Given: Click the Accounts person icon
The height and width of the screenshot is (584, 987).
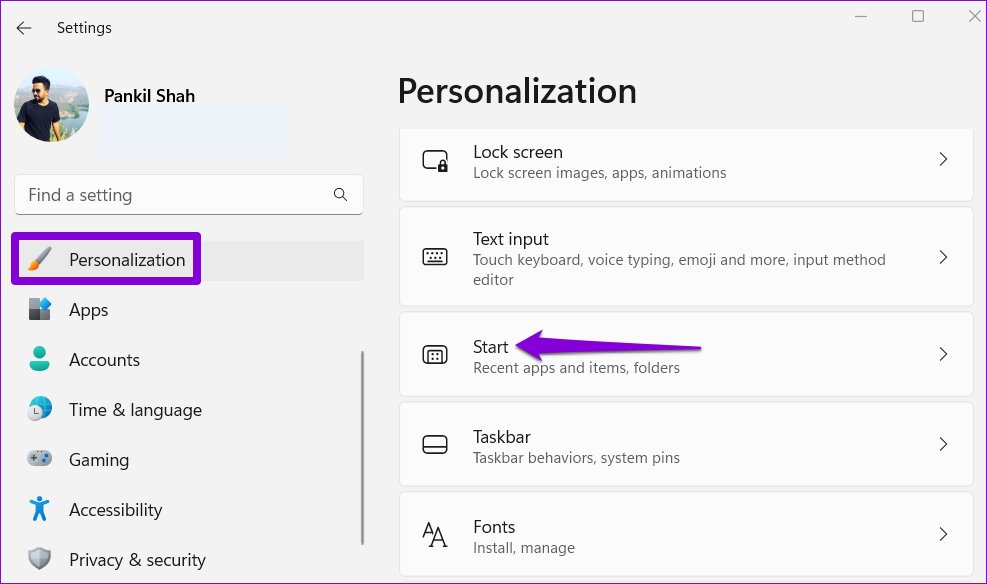Looking at the screenshot, I should (x=40, y=359).
